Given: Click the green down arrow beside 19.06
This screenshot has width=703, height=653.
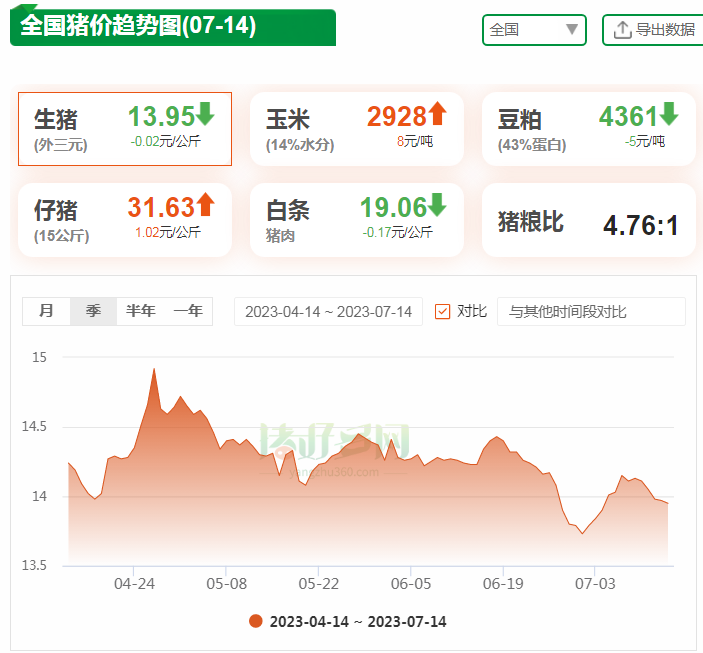Looking at the screenshot, I should point(437,205).
